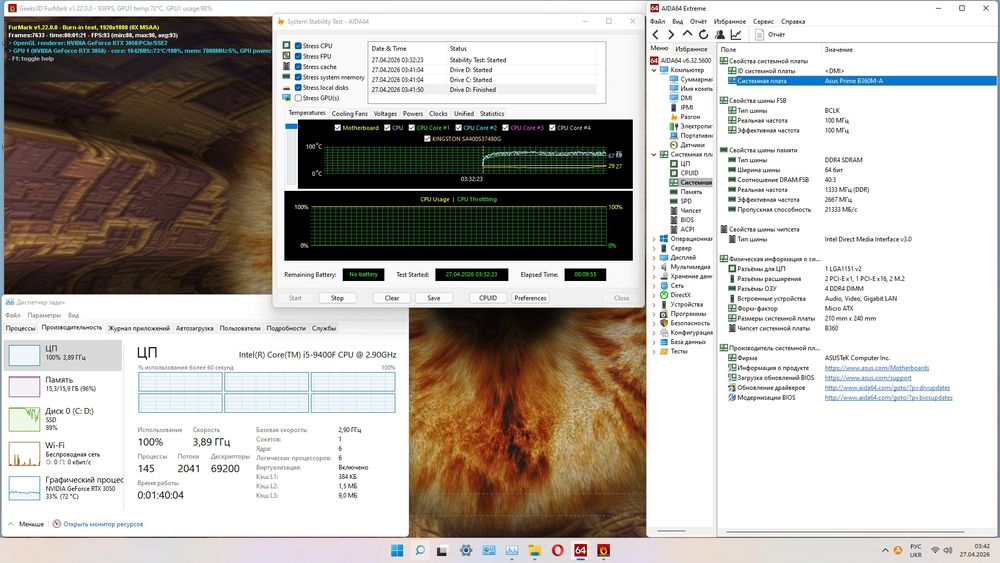The image size is (1000, 563).
Task: Switch to the Cooling Fans tab
Action: (x=349, y=113)
